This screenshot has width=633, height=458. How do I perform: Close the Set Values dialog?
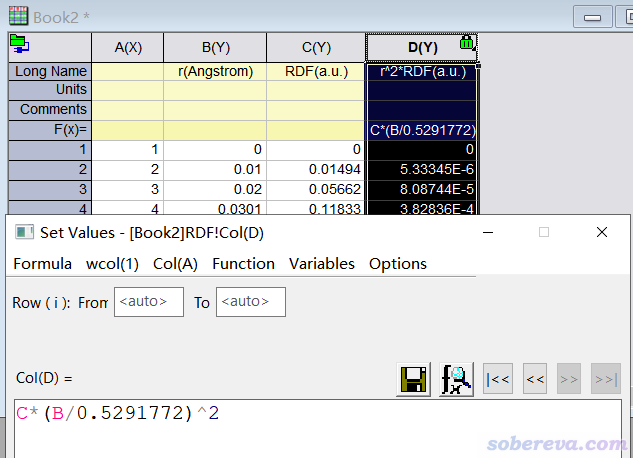pyautogui.click(x=602, y=232)
